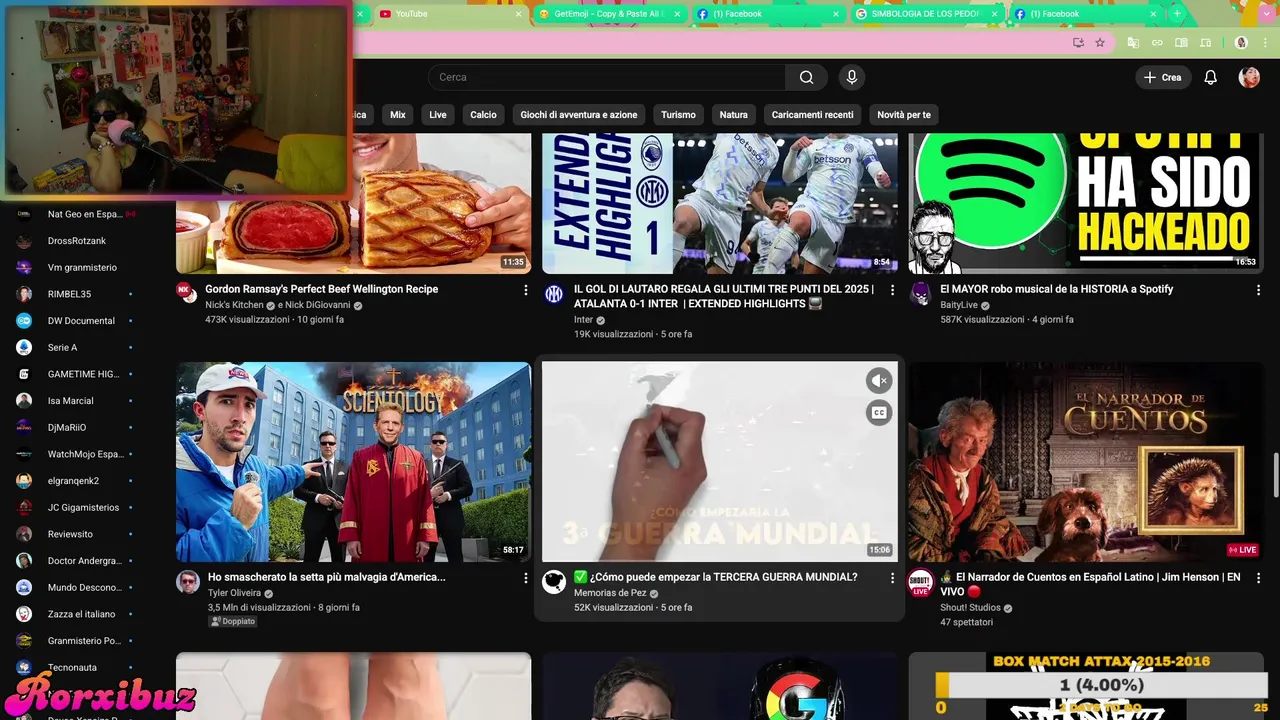Open the Spotify HA SIDO HACKEADO thumbnail

1085,203
